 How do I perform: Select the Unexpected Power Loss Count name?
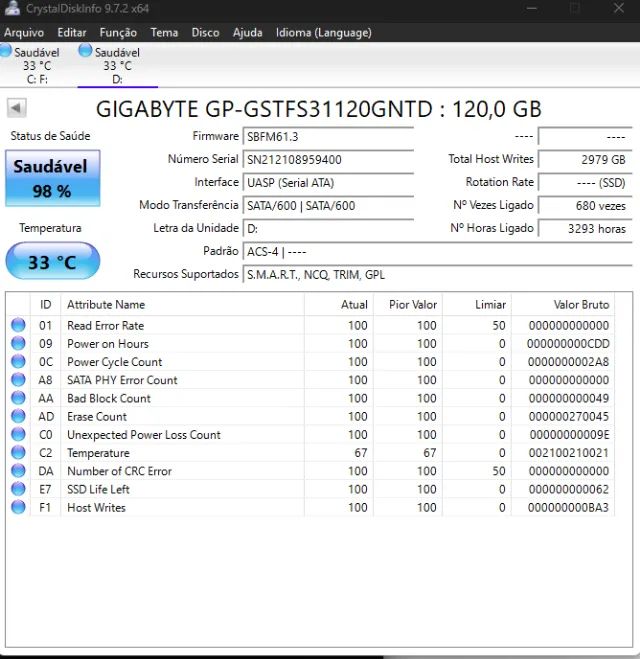click(x=144, y=435)
